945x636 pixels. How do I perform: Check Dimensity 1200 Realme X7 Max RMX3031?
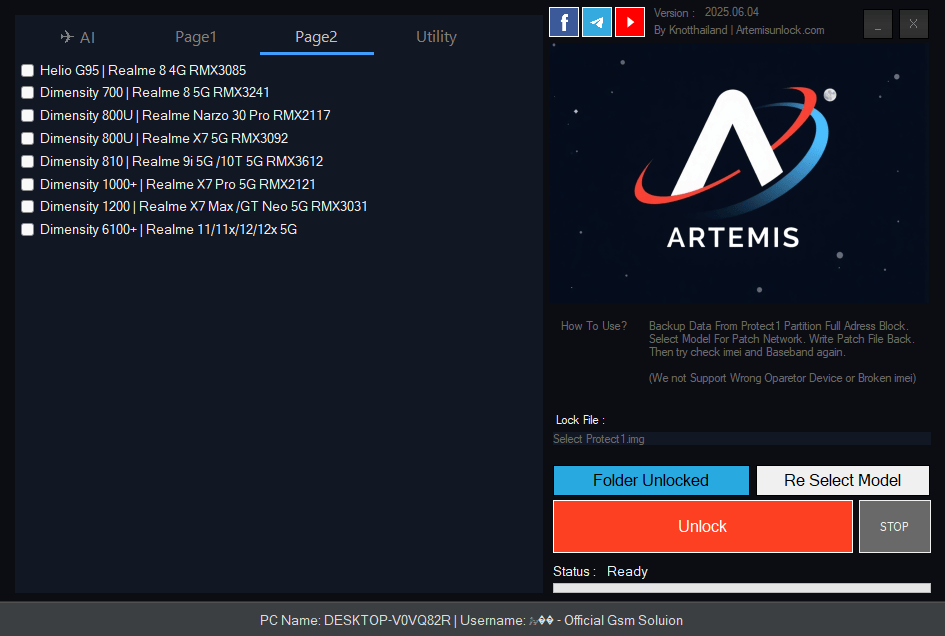click(27, 206)
